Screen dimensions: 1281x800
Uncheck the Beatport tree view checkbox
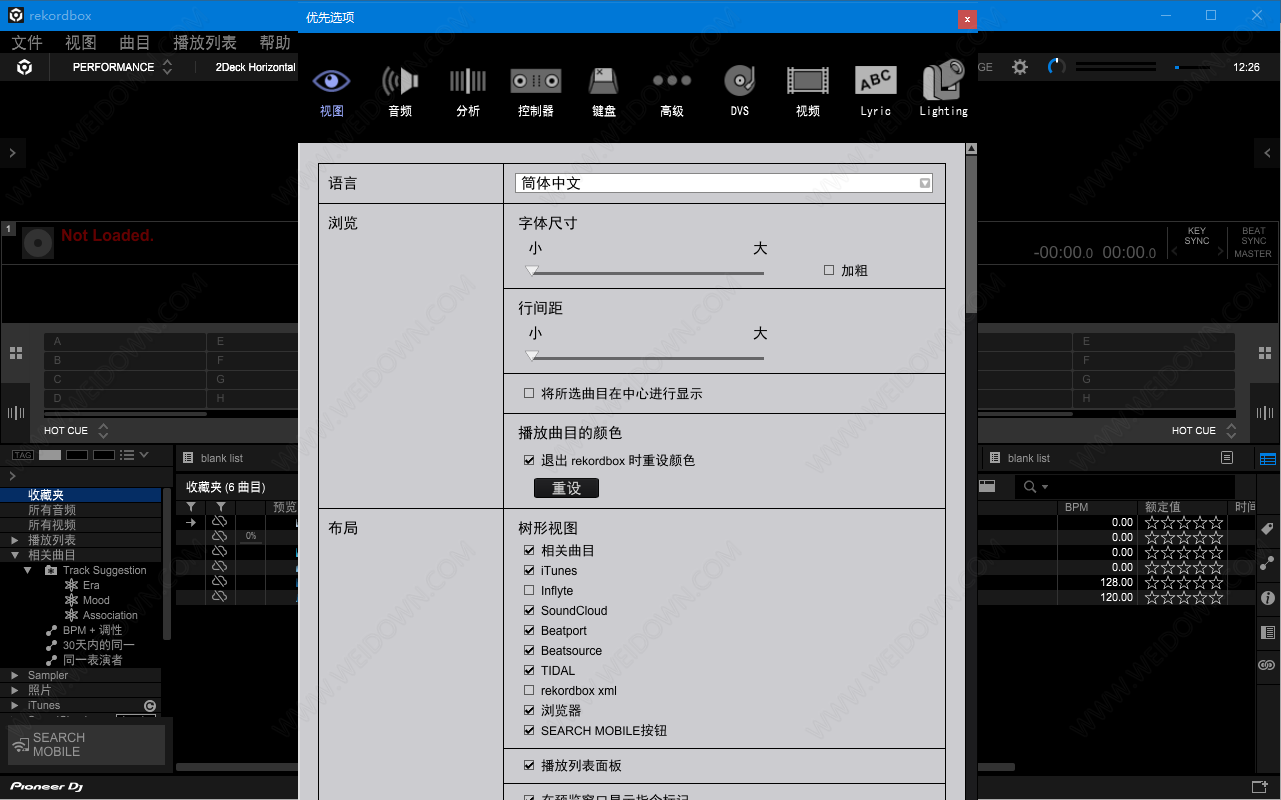pyautogui.click(x=529, y=631)
